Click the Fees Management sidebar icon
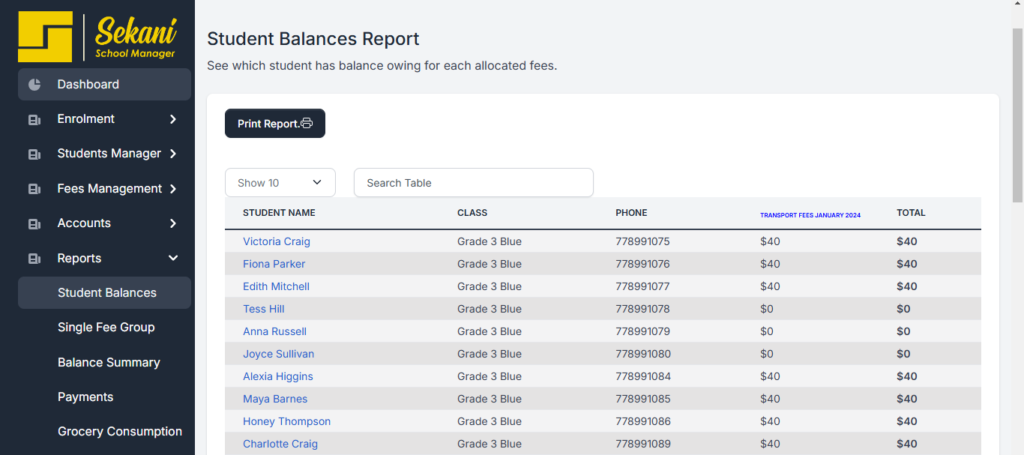 [x=35, y=189]
